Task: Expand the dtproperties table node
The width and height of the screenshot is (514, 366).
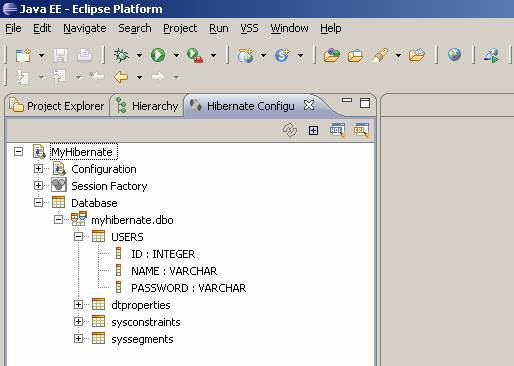Action: (x=79, y=304)
